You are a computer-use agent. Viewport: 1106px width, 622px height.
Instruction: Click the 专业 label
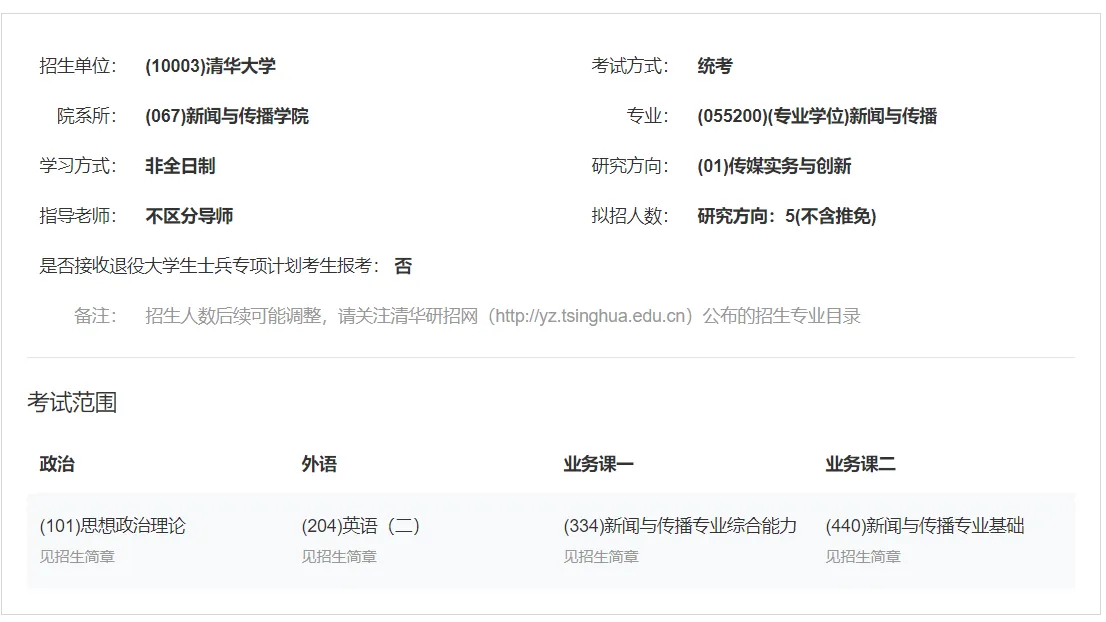coord(648,116)
